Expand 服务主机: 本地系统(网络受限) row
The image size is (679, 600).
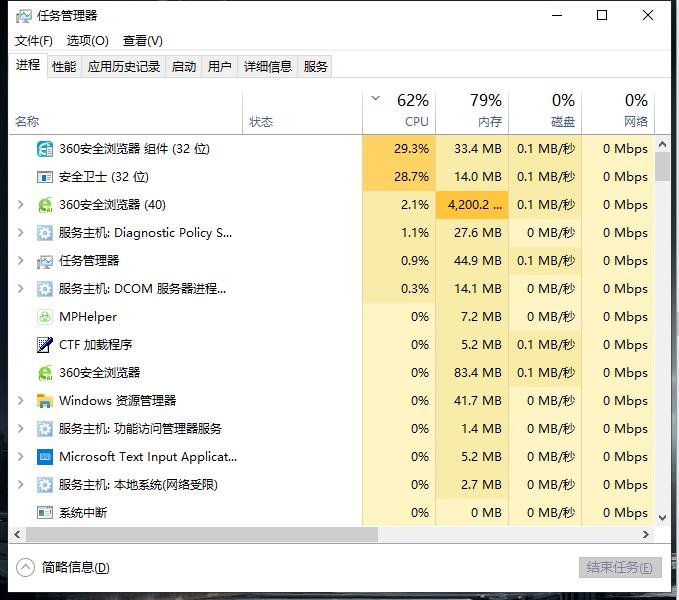(20, 485)
